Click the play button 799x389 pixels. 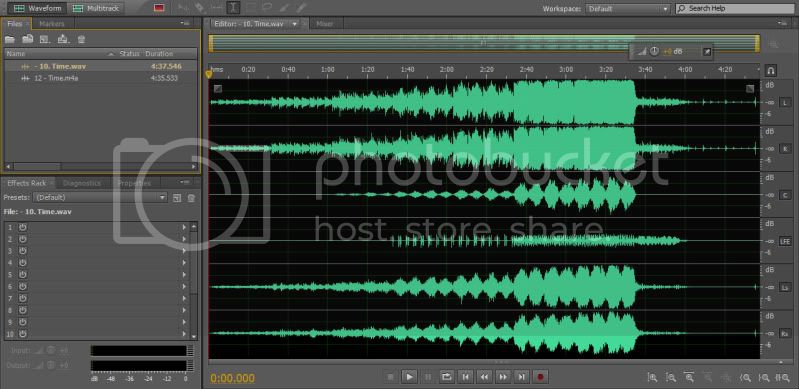[x=409, y=377]
